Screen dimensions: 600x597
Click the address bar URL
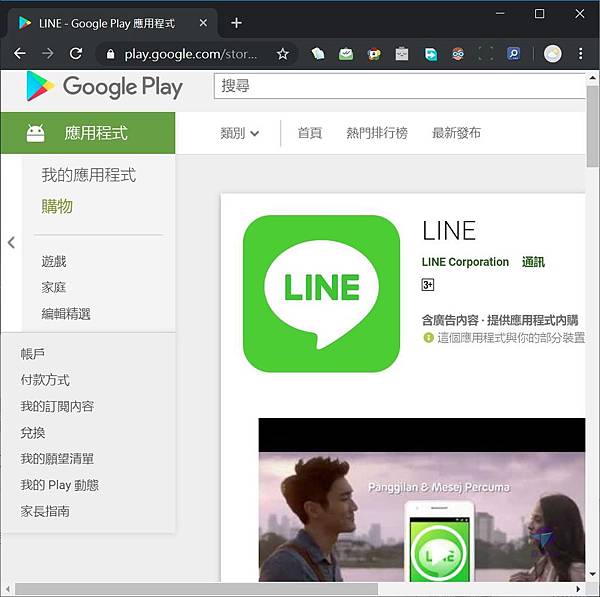pos(191,54)
